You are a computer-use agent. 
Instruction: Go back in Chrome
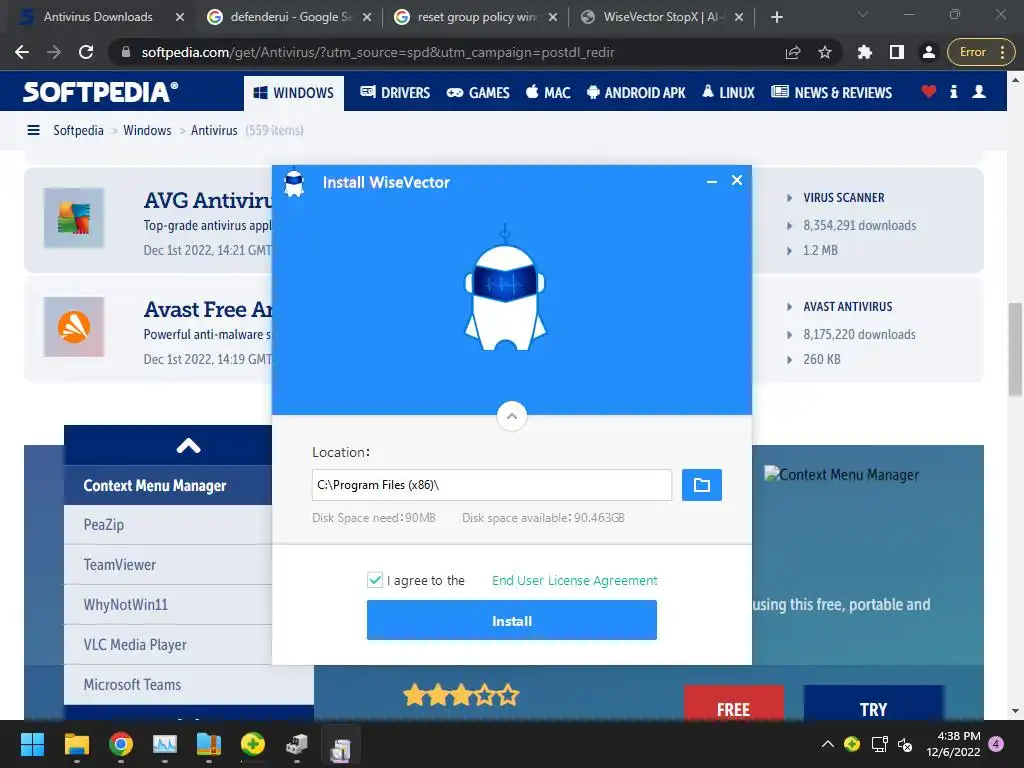[22, 52]
